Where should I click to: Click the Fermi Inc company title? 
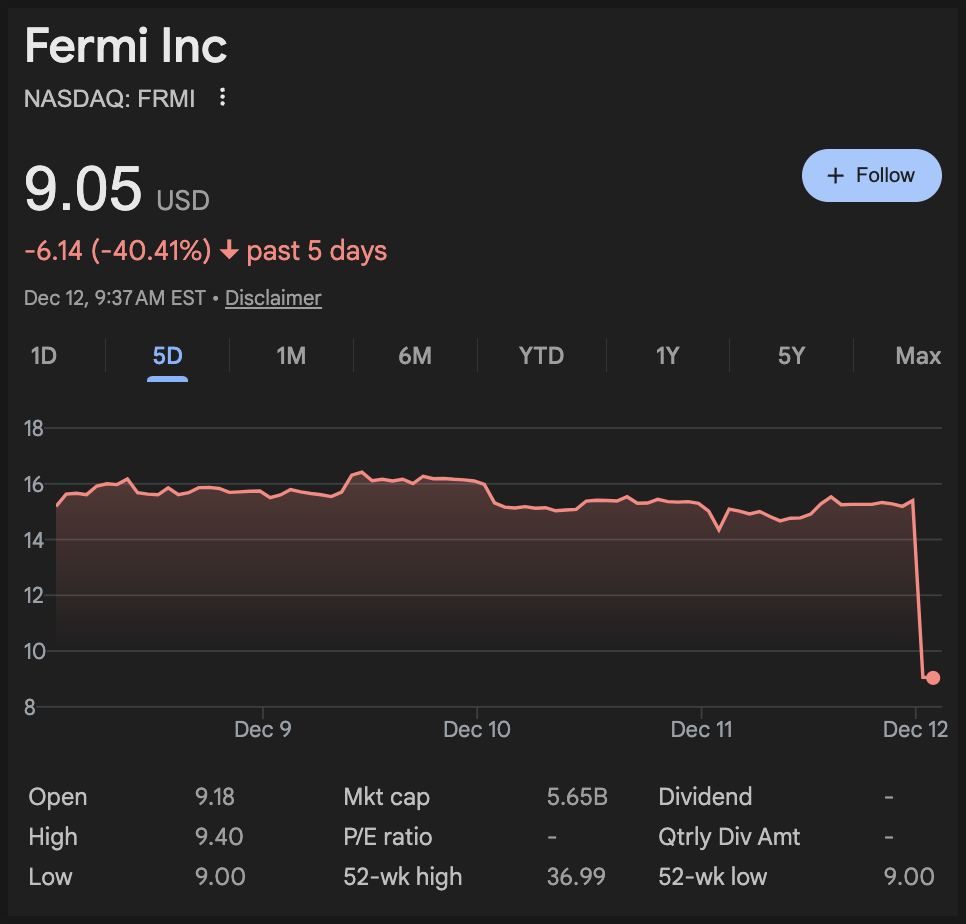126,46
